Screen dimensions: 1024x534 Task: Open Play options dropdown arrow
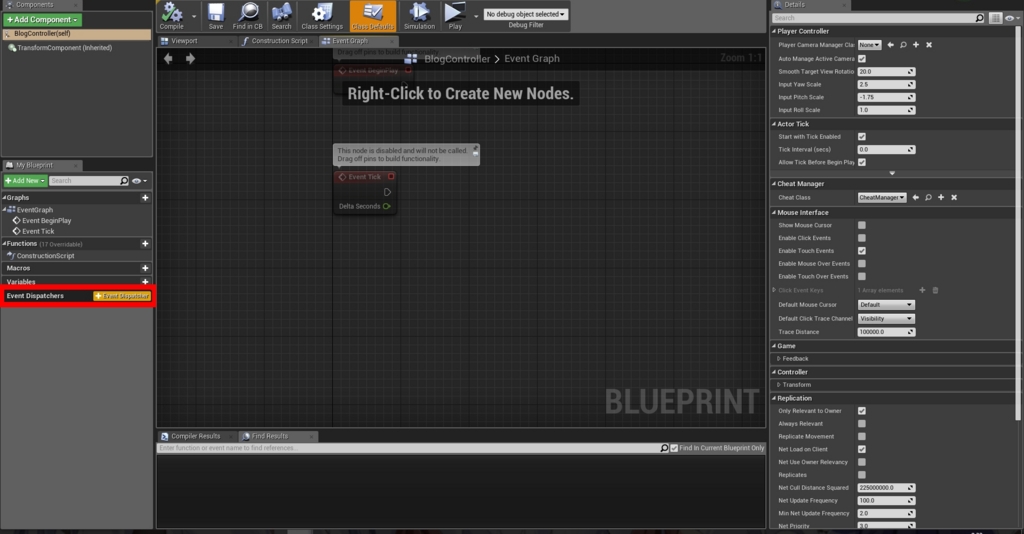475,16
